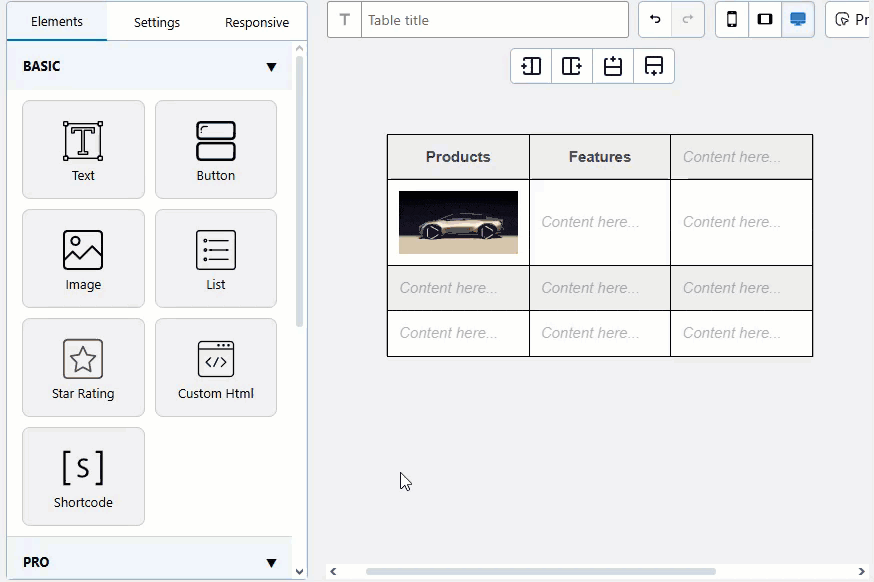Screen dimensions: 874x582
Task: Pick the Custom Html element
Action: (215, 367)
